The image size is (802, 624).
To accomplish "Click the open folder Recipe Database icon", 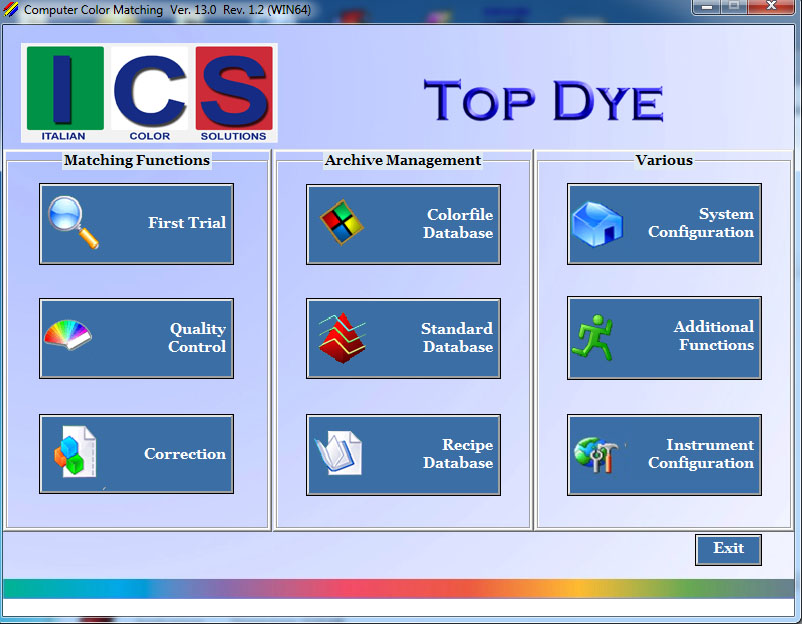I will [x=339, y=453].
